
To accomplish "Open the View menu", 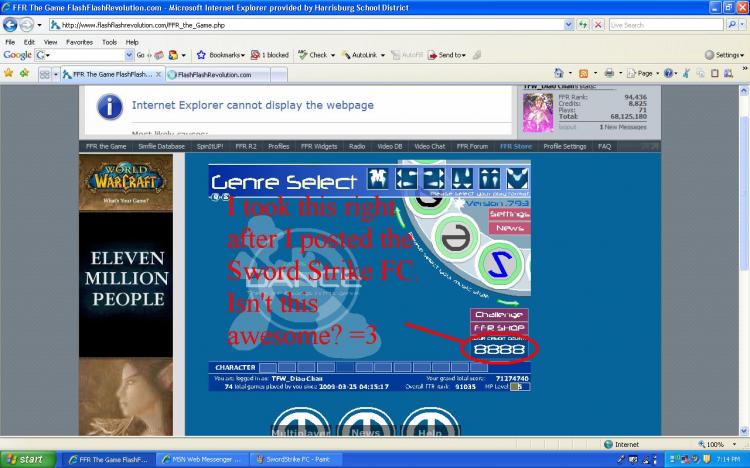I will click(x=50, y=42).
